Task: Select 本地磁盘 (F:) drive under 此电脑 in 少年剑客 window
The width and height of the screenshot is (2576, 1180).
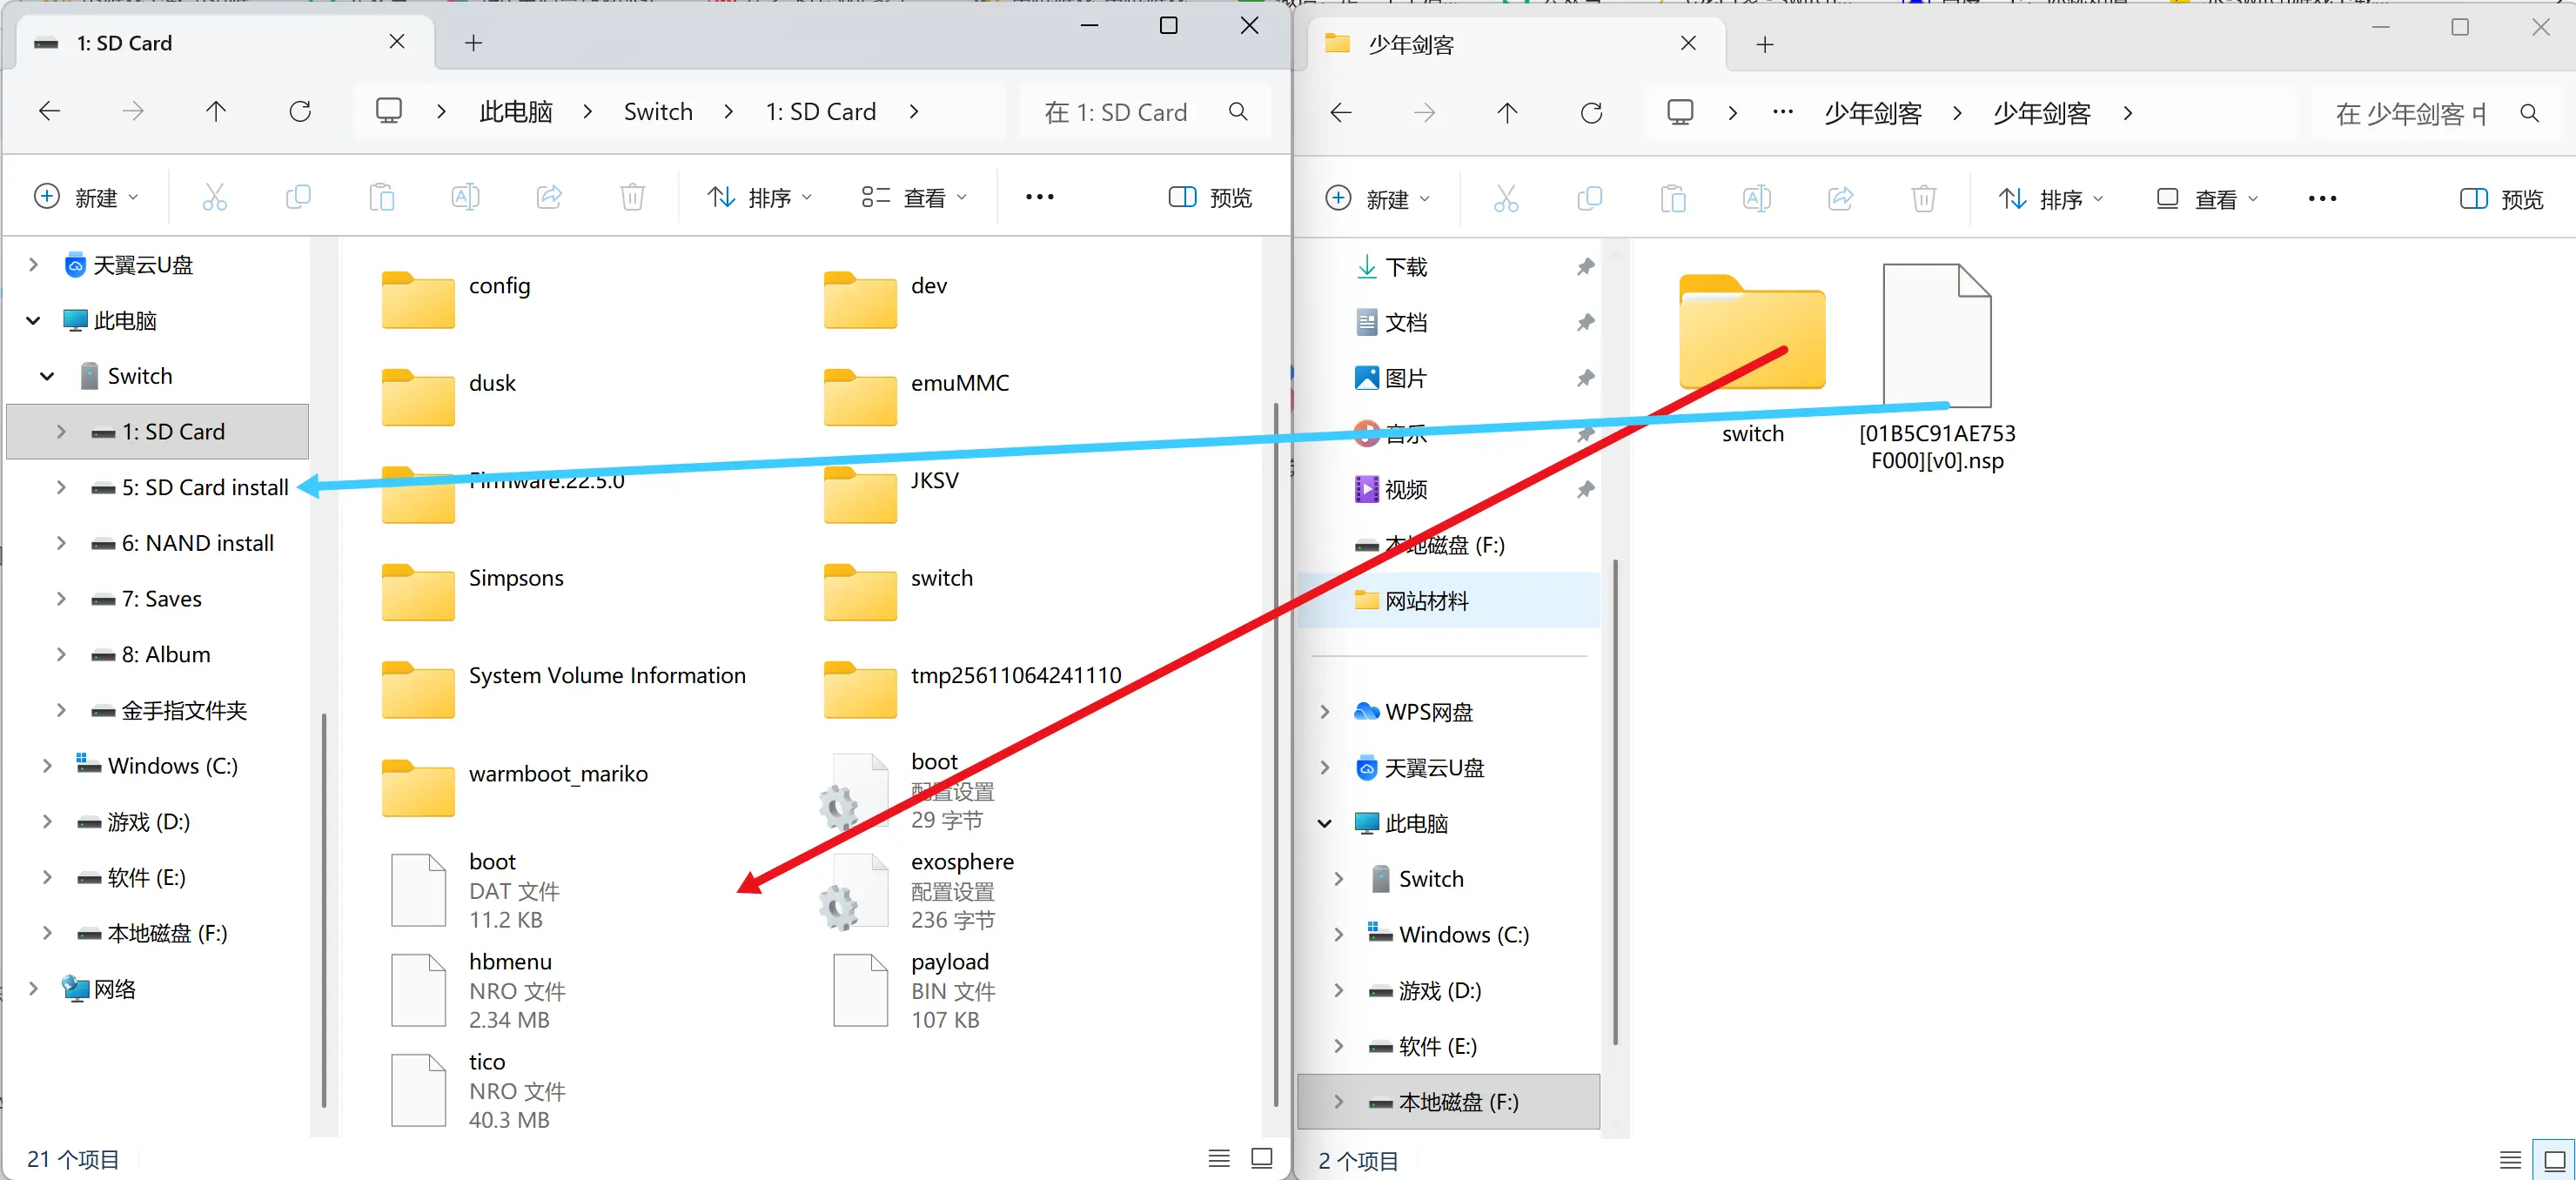Action: tap(1449, 1101)
